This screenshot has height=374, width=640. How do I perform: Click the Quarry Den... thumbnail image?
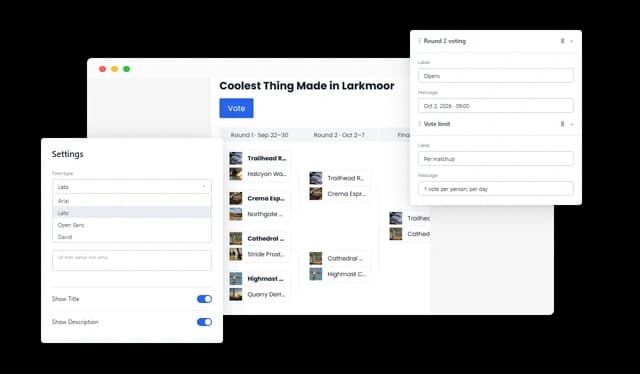tap(236, 294)
